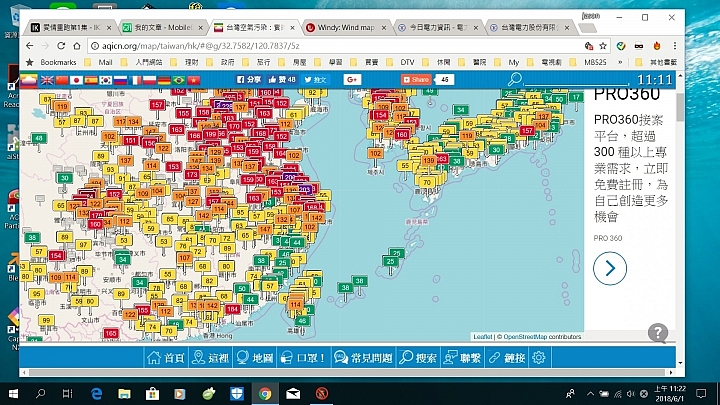Click the red 184 AQI marker

coord(233,309)
